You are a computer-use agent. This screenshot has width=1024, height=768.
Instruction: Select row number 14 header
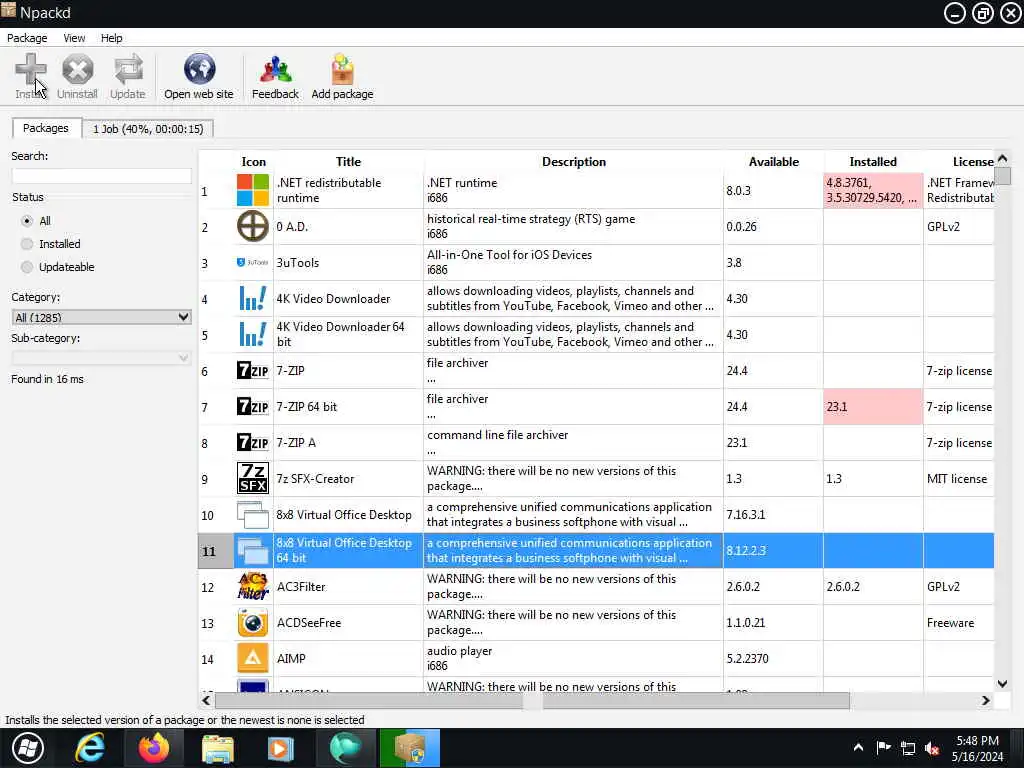point(216,659)
